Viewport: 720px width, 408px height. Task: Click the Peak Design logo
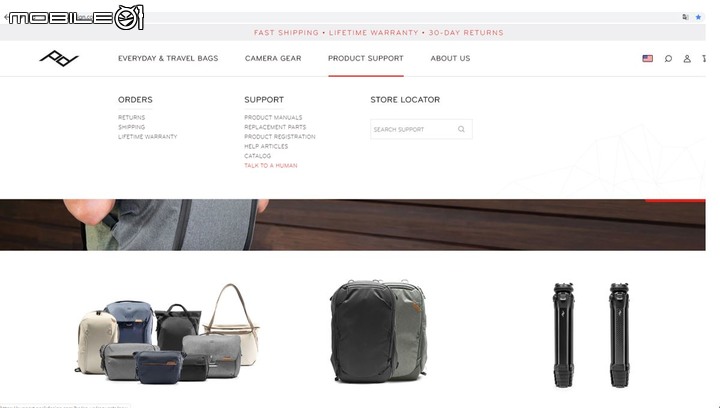(x=59, y=58)
